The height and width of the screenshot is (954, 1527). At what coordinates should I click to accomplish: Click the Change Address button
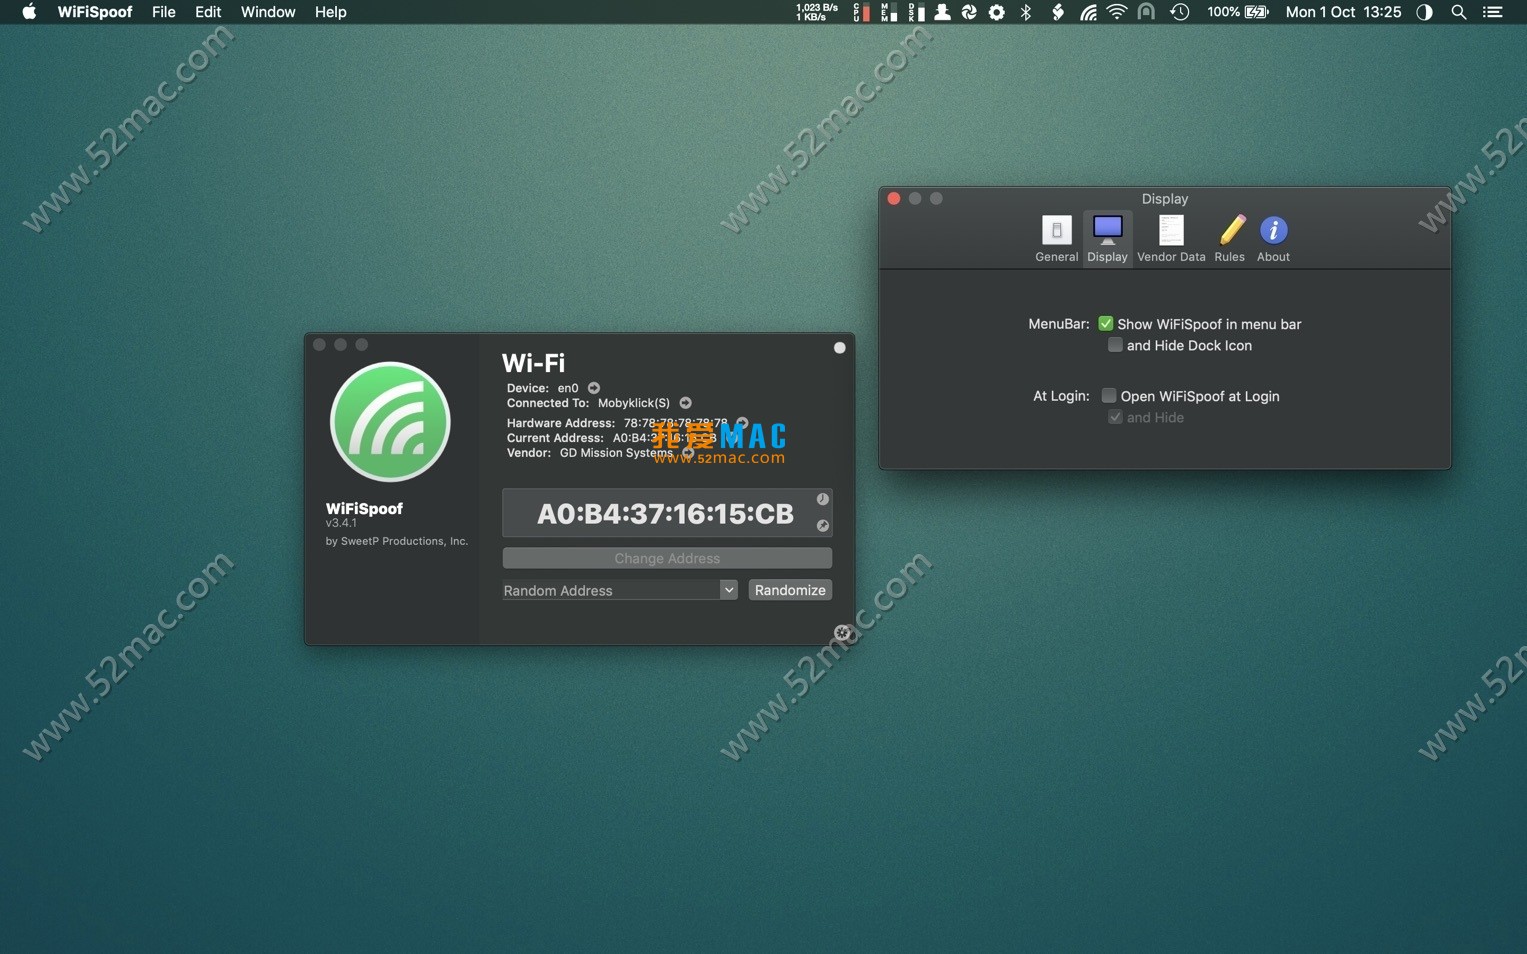(x=667, y=558)
